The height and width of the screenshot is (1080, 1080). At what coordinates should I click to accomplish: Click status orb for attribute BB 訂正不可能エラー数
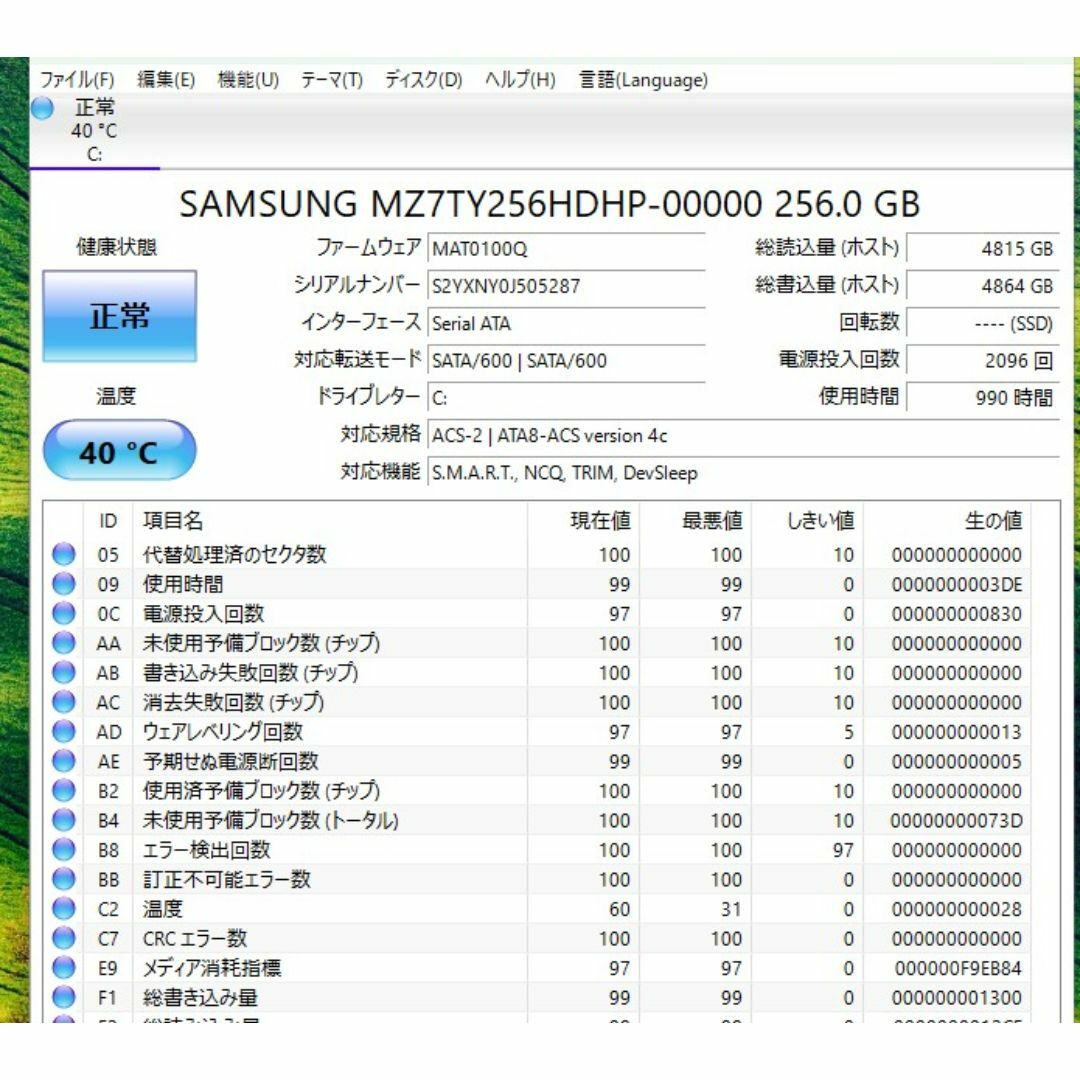pyautogui.click(x=64, y=880)
